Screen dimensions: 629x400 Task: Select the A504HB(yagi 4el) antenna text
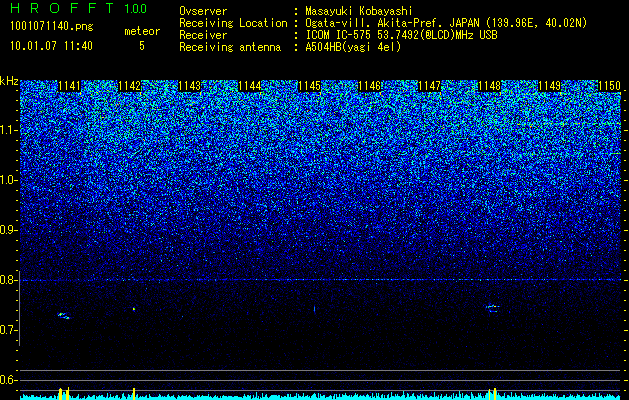tap(353, 47)
